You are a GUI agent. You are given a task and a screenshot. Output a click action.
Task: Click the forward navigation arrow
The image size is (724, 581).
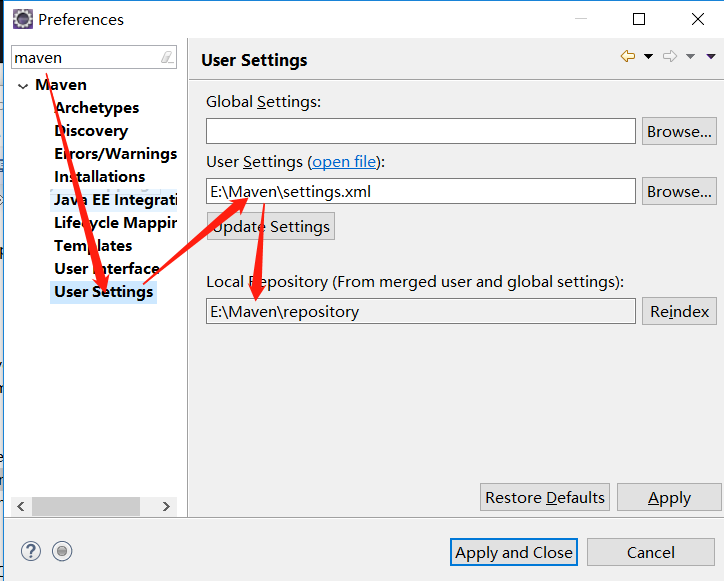click(x=670, y=56)
